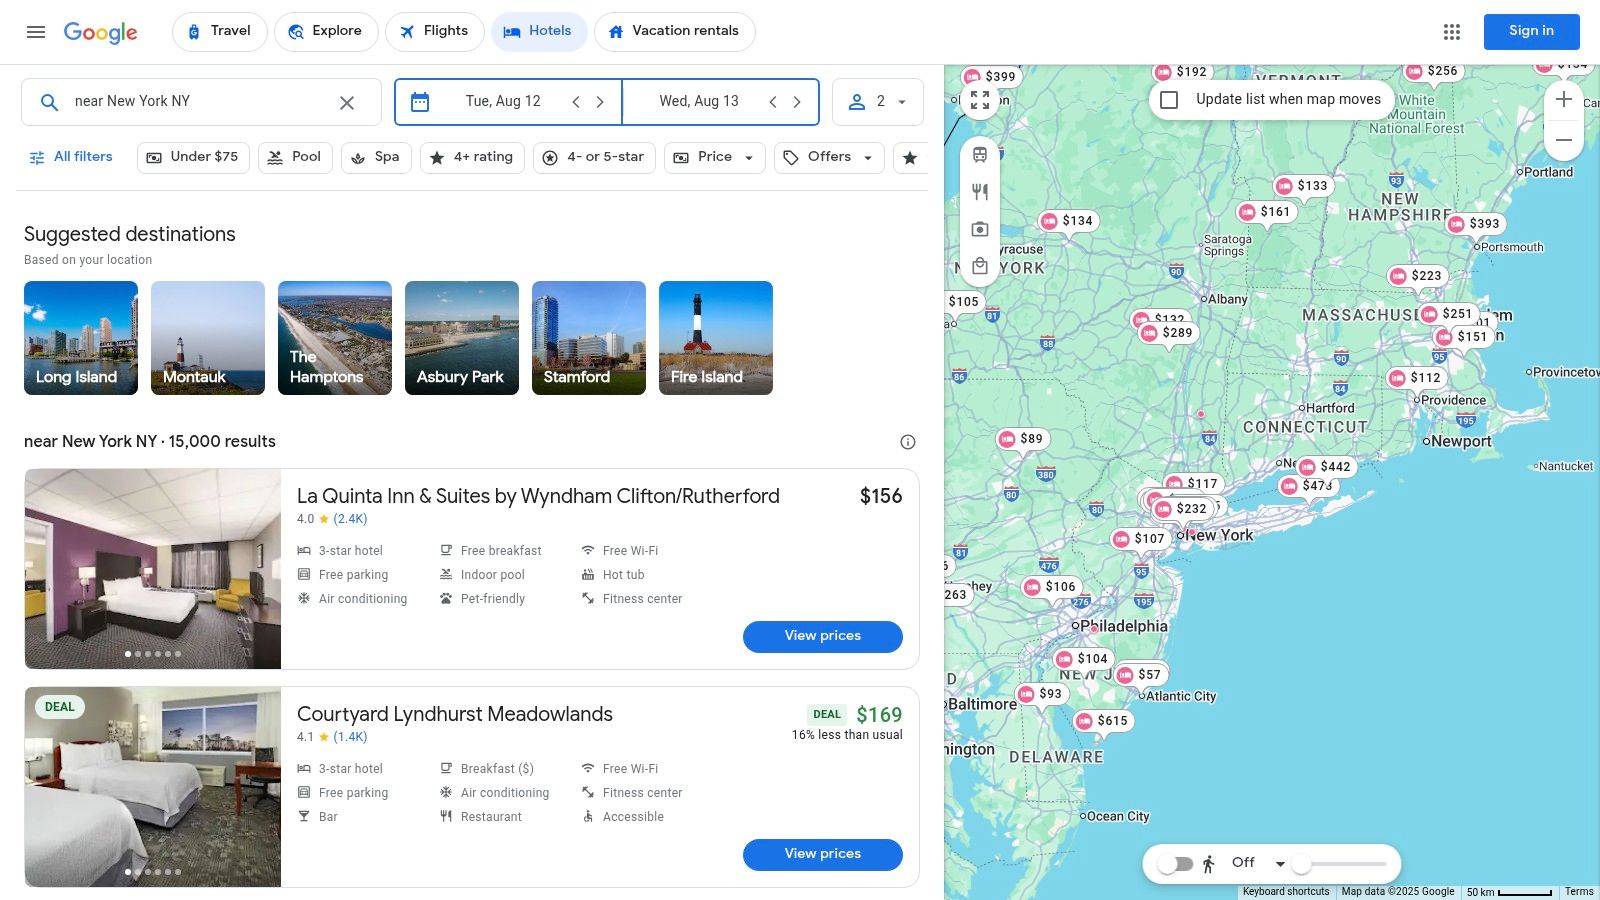Switch to the Vacation rentals tab
The image size is (1600, 900).
[675, 32]
